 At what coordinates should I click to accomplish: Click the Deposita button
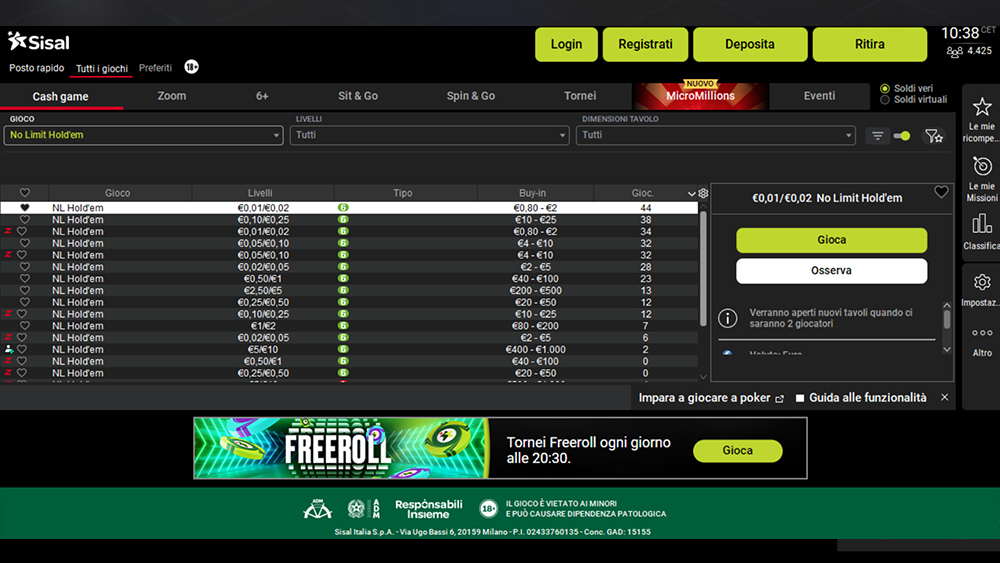coord(750,44)
